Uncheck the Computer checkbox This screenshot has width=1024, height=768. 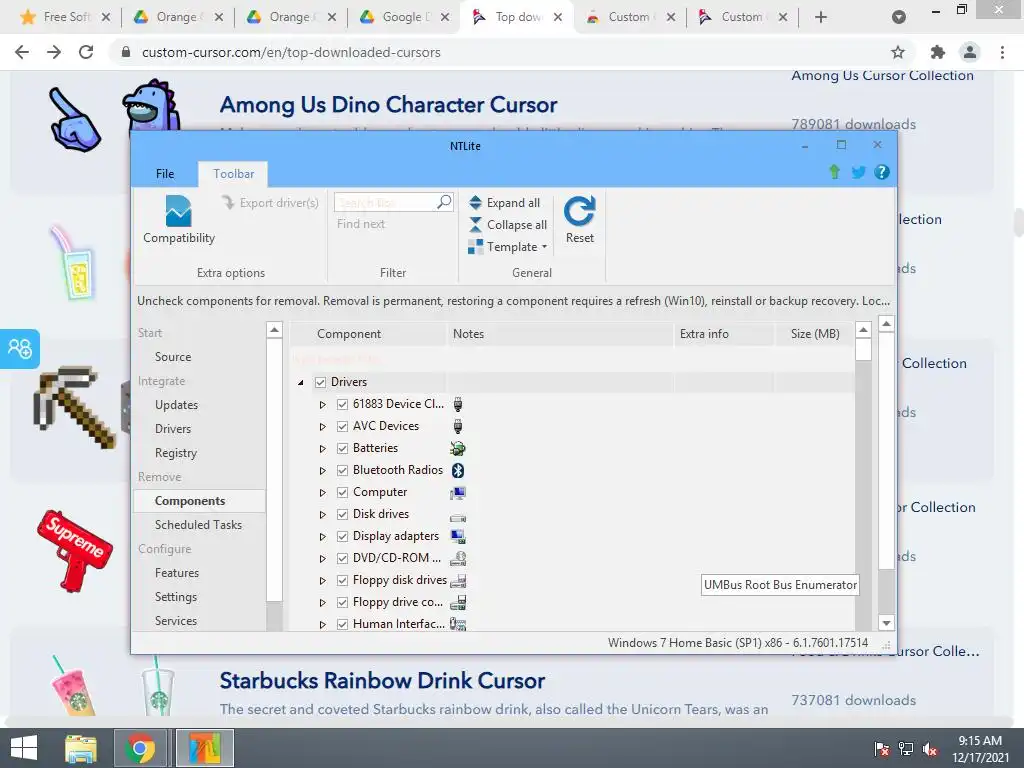(342, 492)
